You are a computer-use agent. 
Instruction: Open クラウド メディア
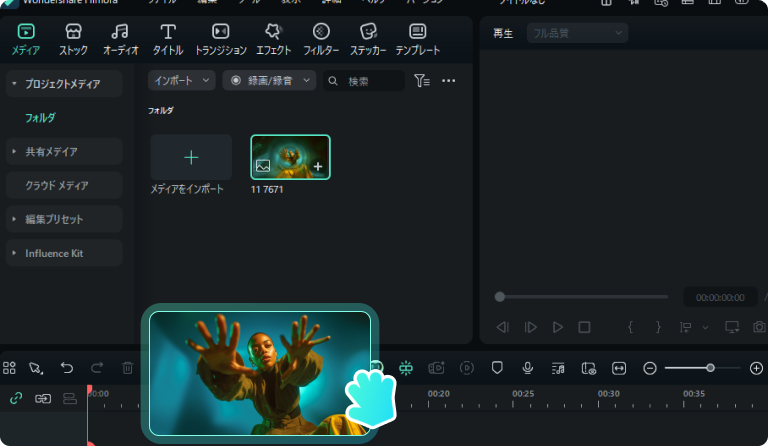[64, 185]
